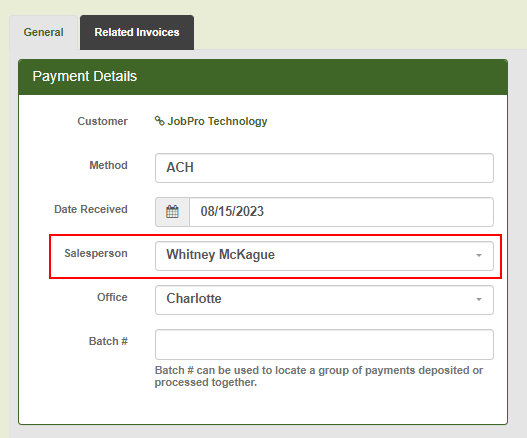Click the Payment Details panel header
This screenshot has height=438, width=527.
click(x=263, y=77)
